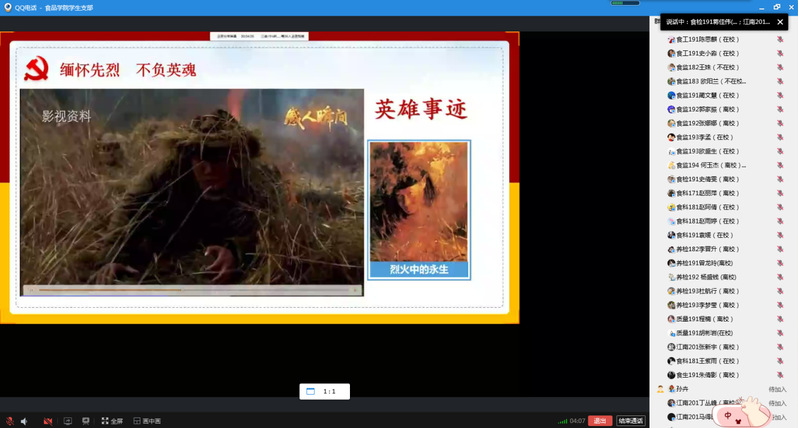Viewport: 798px width, 428px height.
Task: Enter fullscreen mode with 全屏
Action: click(112, 421)
